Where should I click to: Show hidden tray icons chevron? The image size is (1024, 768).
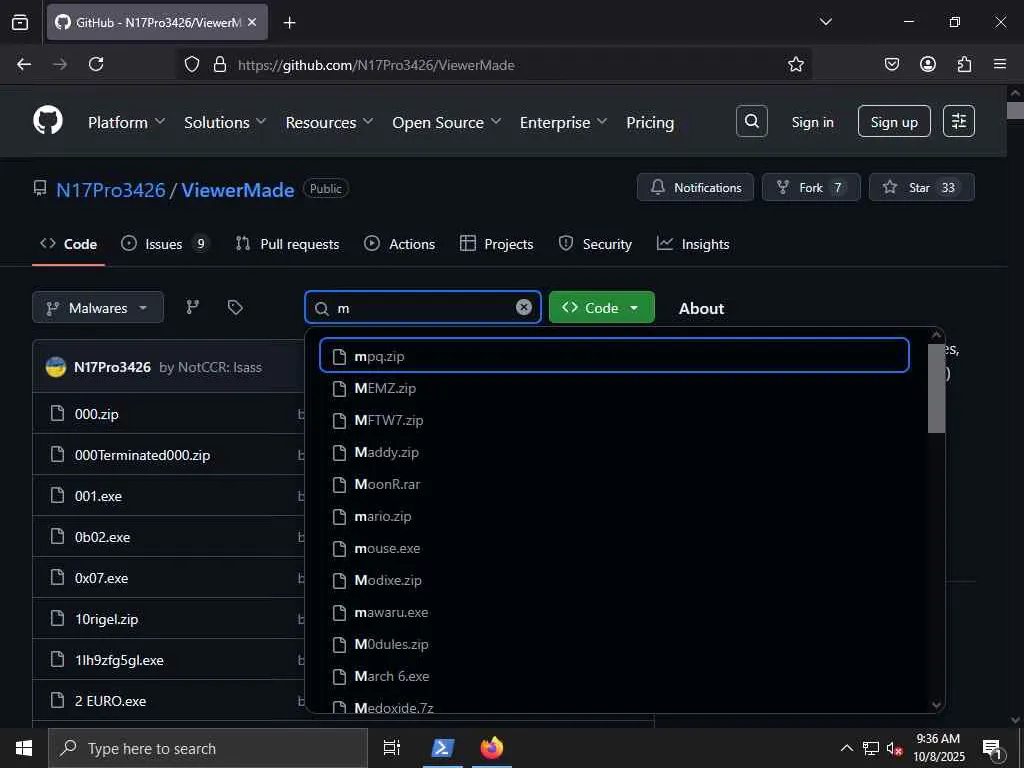coord(846,748)
